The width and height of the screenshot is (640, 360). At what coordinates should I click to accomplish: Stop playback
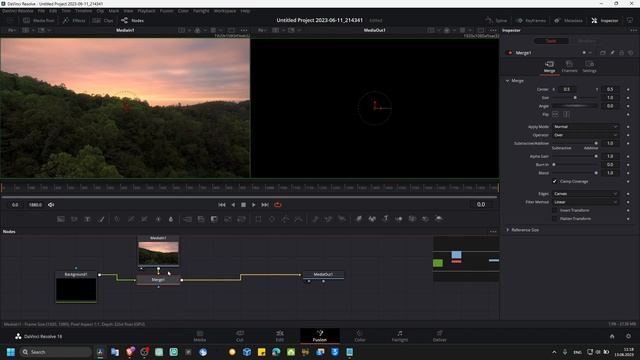tap(243, 205)
